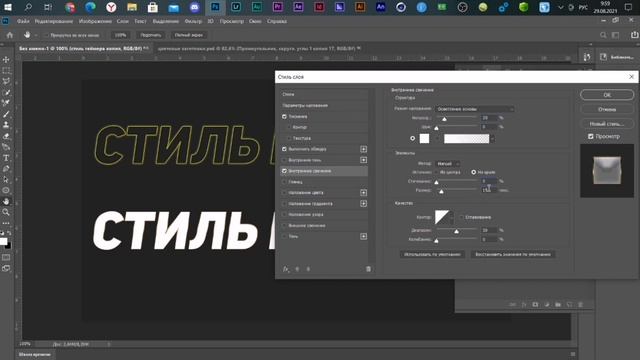Toggle the Выполнить обводку checkbox
This screenshot has height=360, width=640.
[284, 149]
